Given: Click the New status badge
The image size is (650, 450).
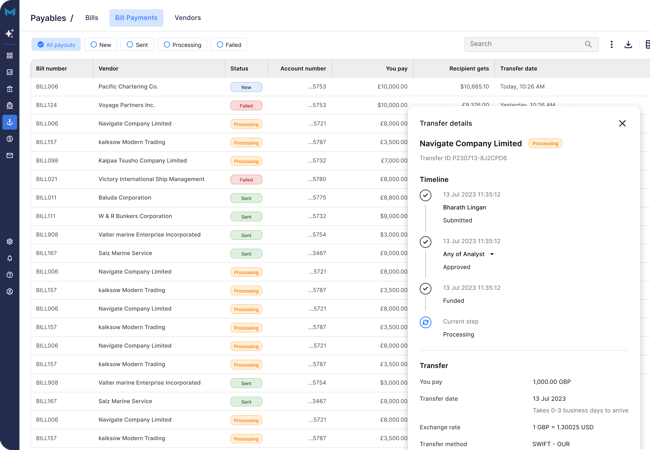Looking at the screenshot, I should point(246,87).
